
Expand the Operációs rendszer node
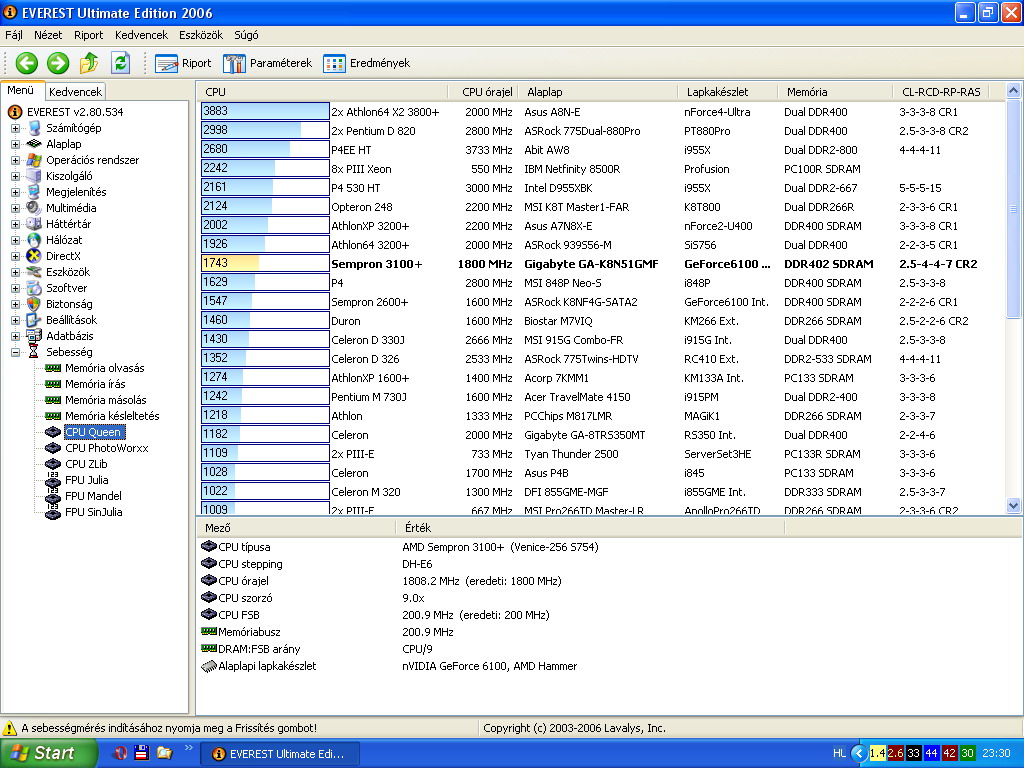[x=15, y=160]
